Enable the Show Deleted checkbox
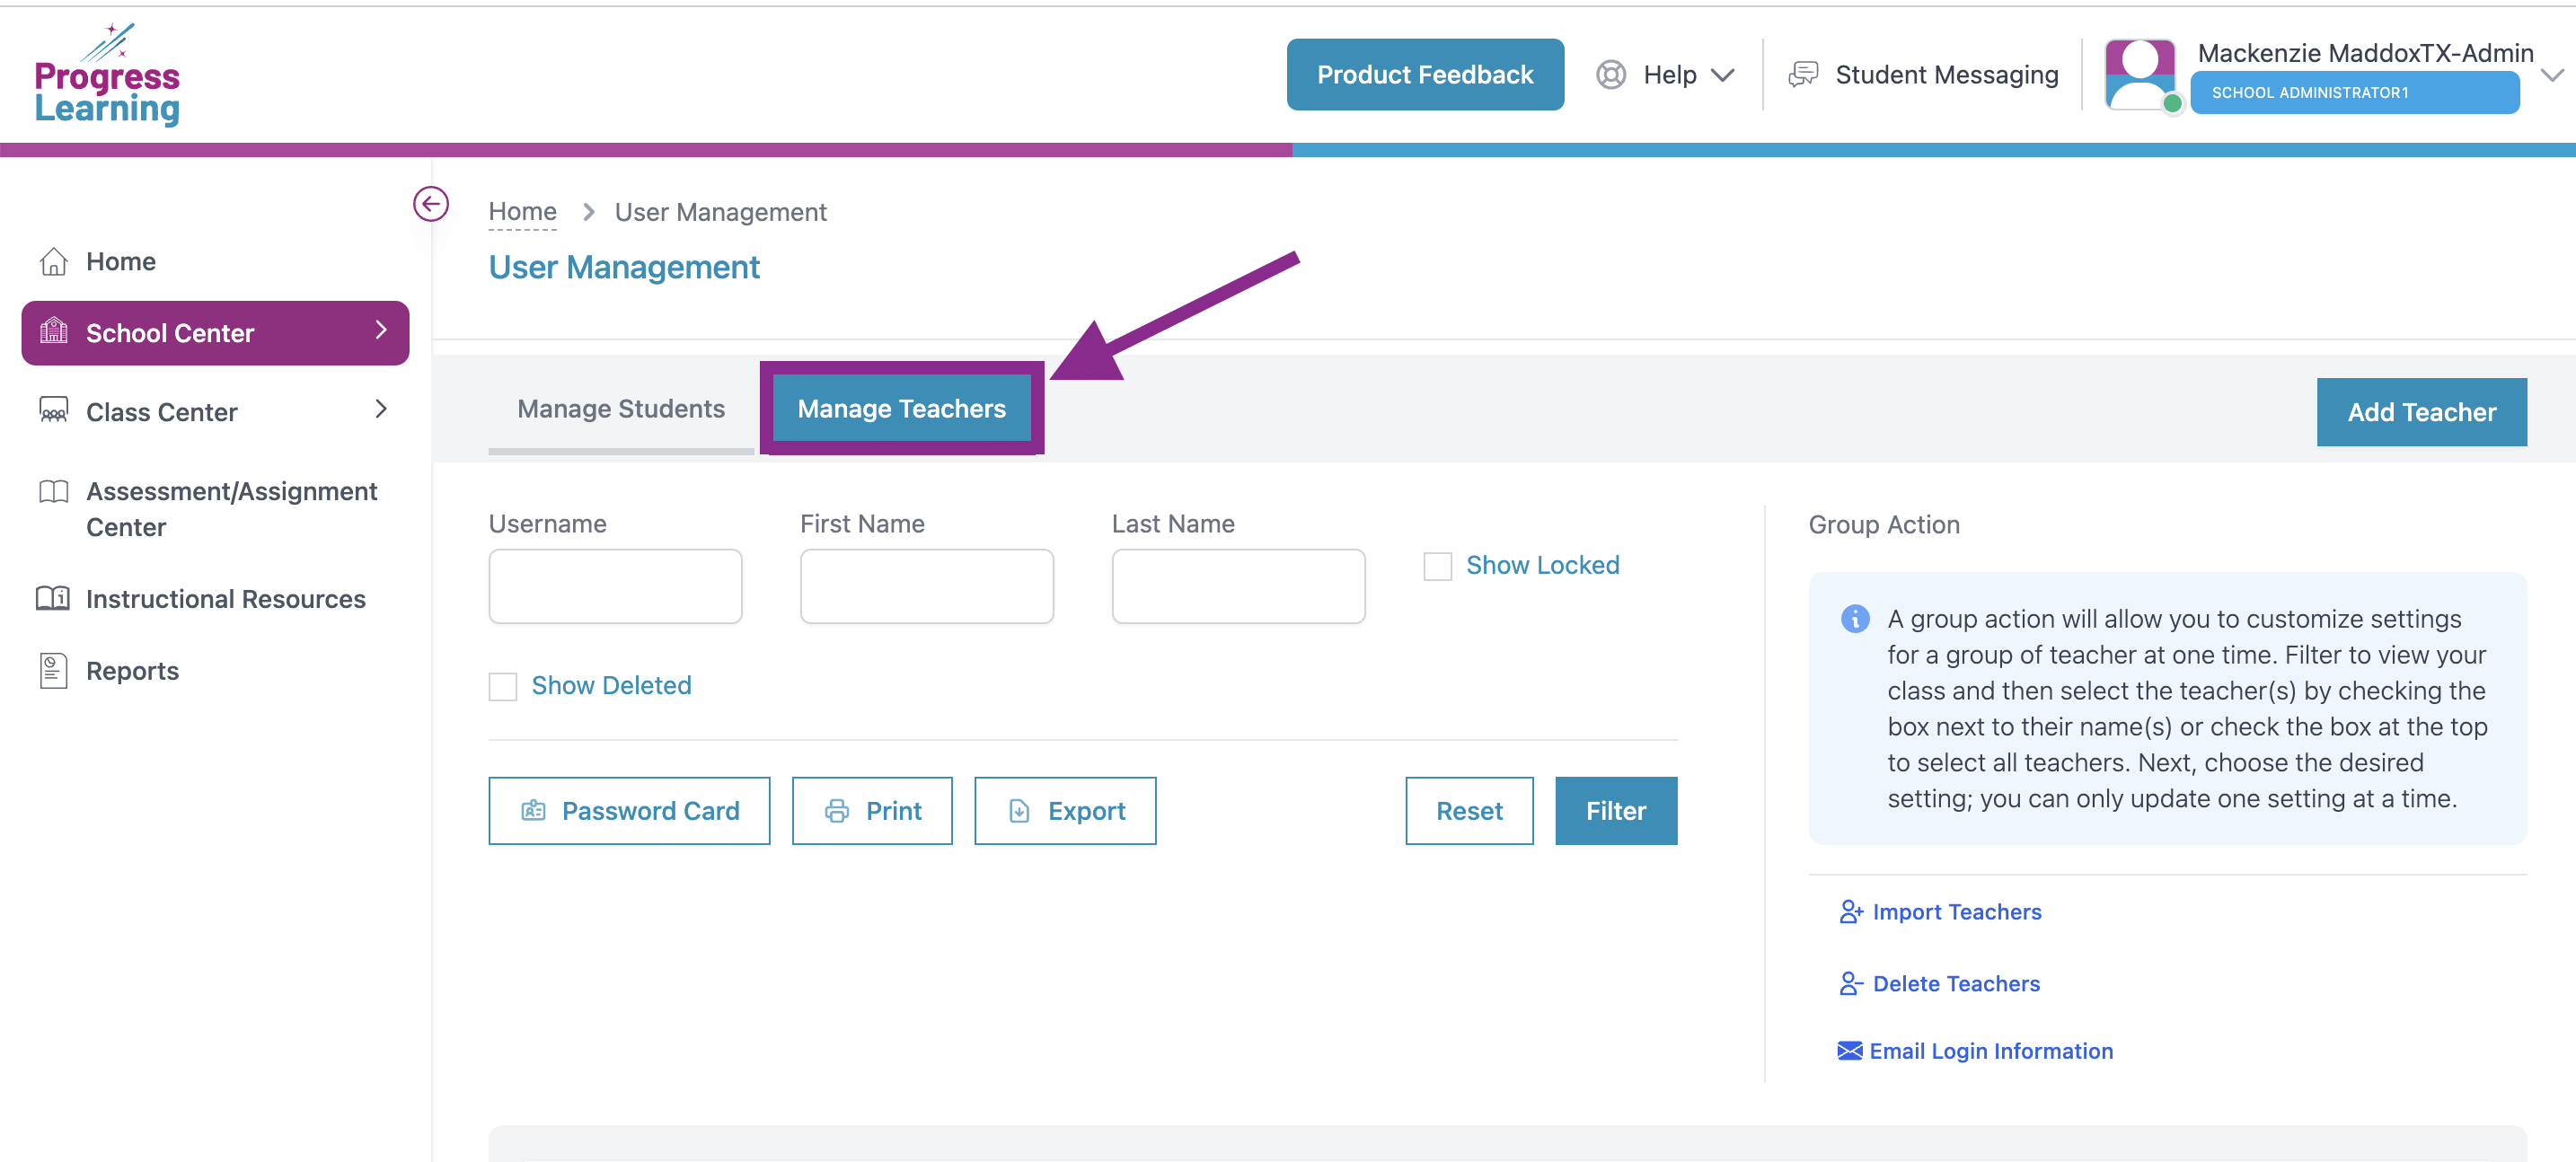 [502, 686]
